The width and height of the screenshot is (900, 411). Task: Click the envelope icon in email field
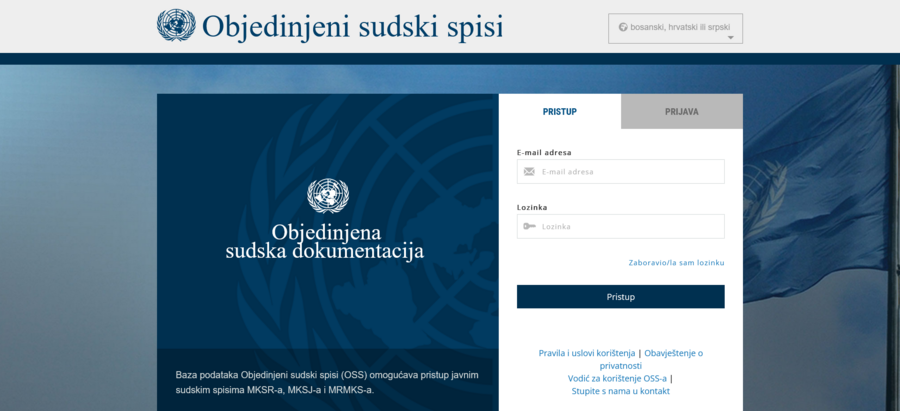pos(529,172)
